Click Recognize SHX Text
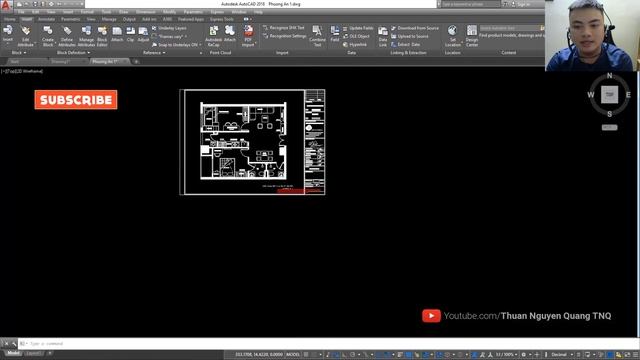This screenshot has width=640, height=360. [x=284, y=28]
